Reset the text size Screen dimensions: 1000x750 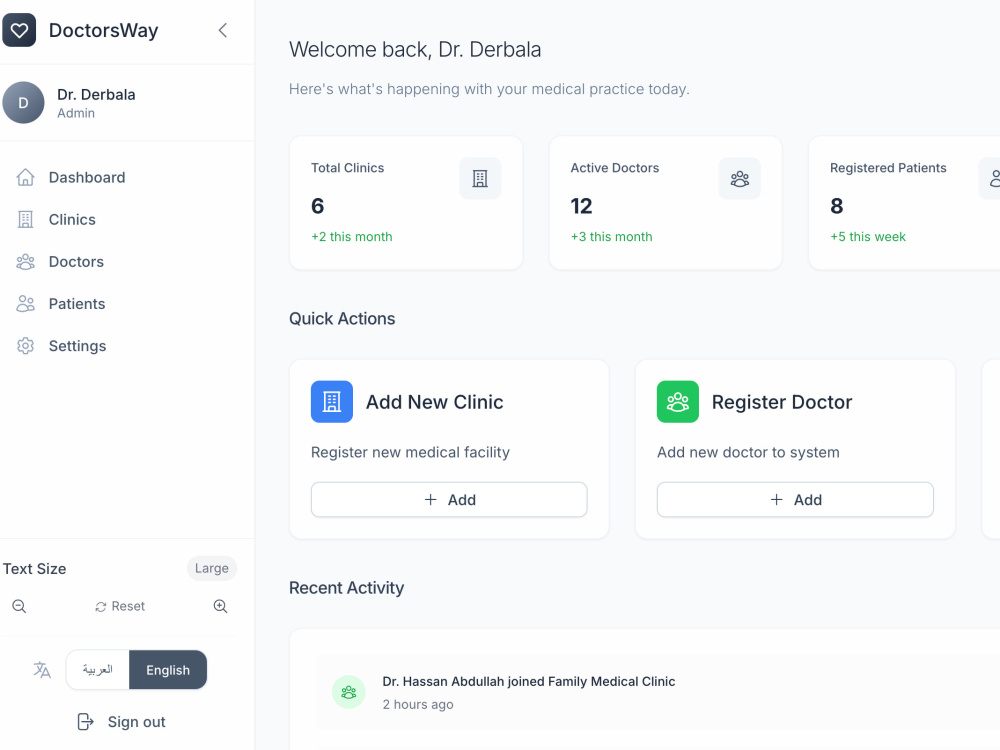coord(120,606)
